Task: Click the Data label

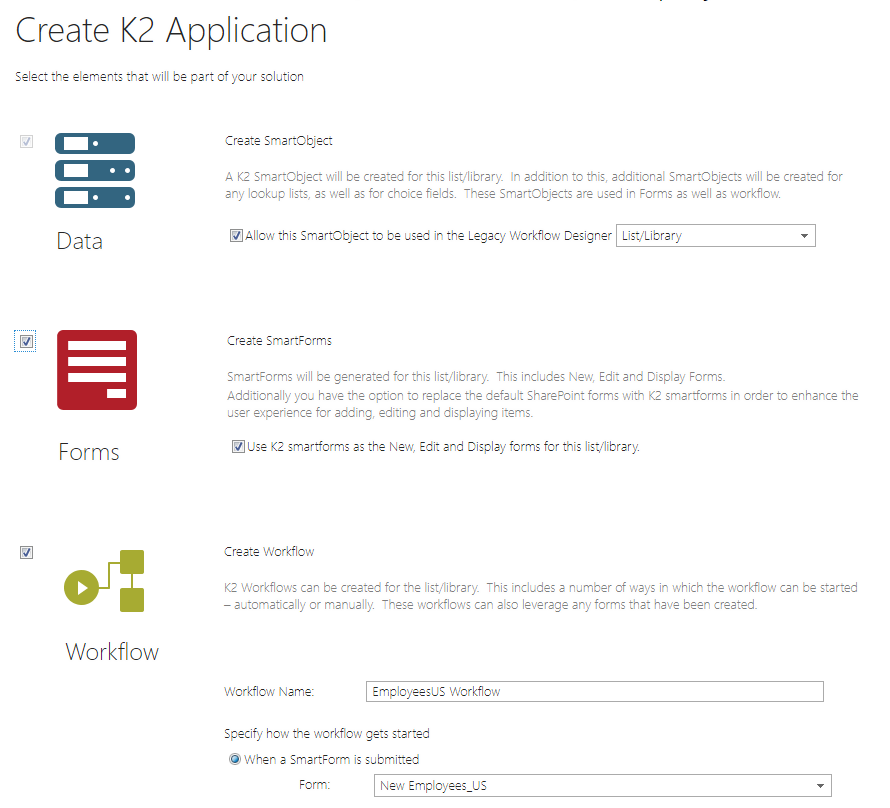Action: coord(79,241)
